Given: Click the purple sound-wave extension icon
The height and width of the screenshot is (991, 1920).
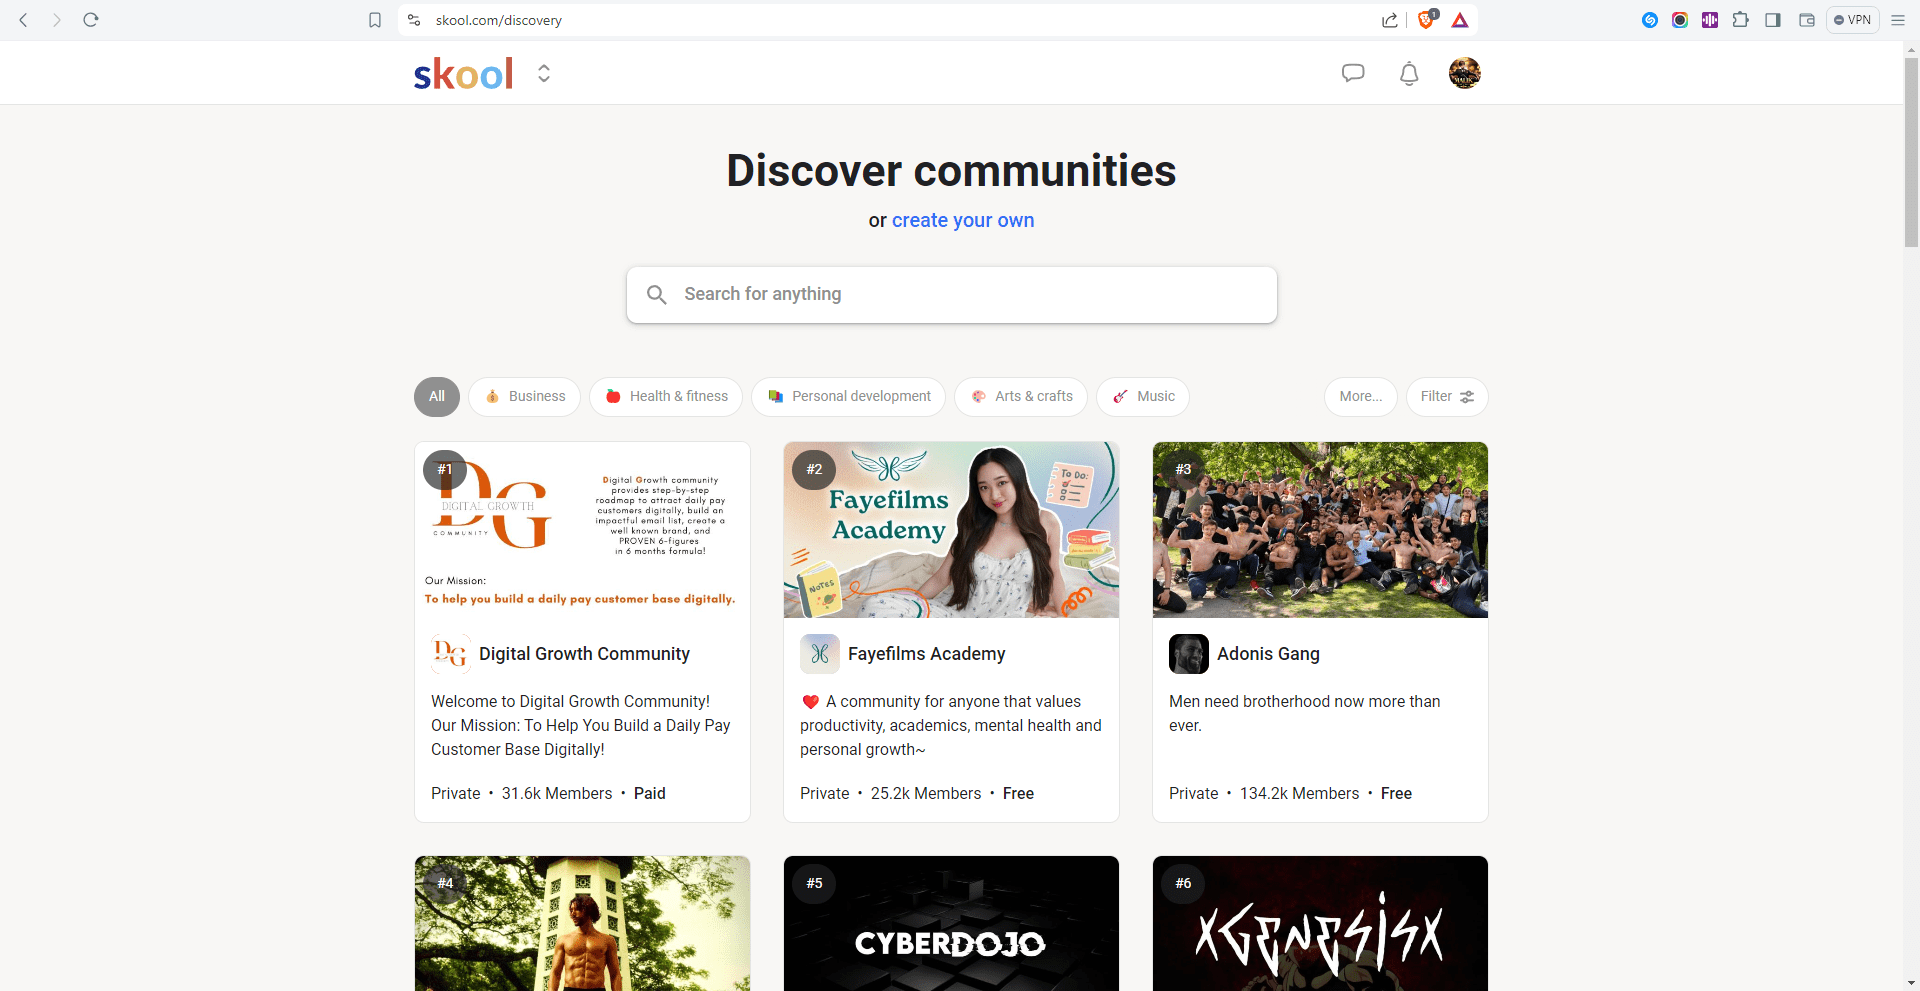Looking at the screenshot, I should tap(1710, 20).
